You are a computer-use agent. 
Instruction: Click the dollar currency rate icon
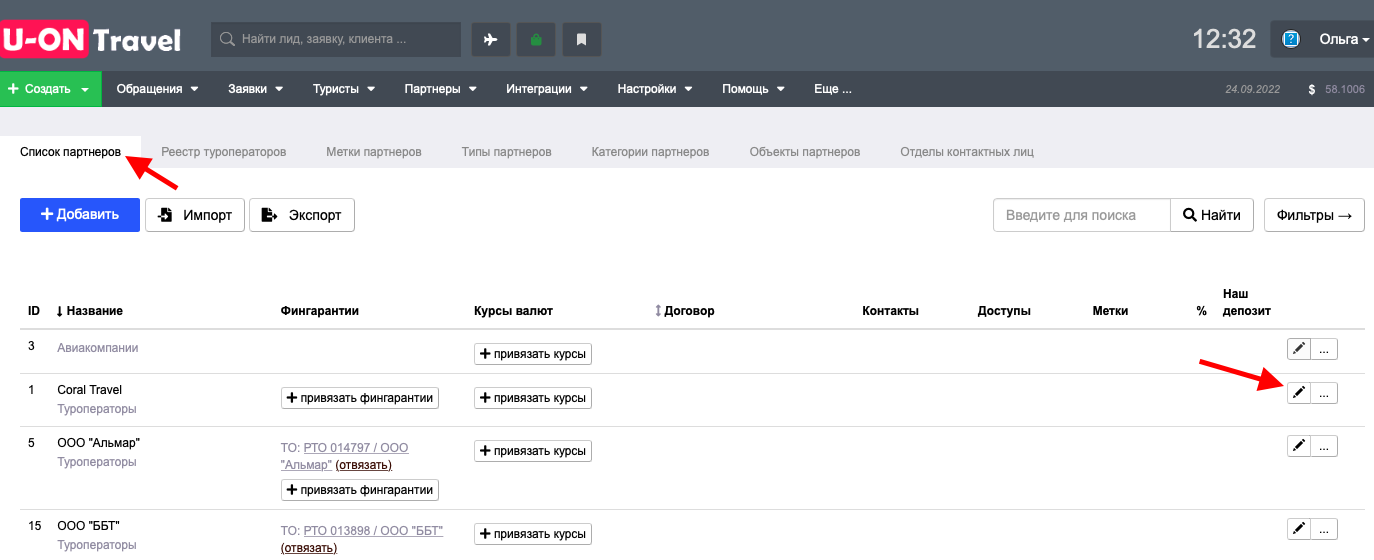click(x=1311, y=89)
